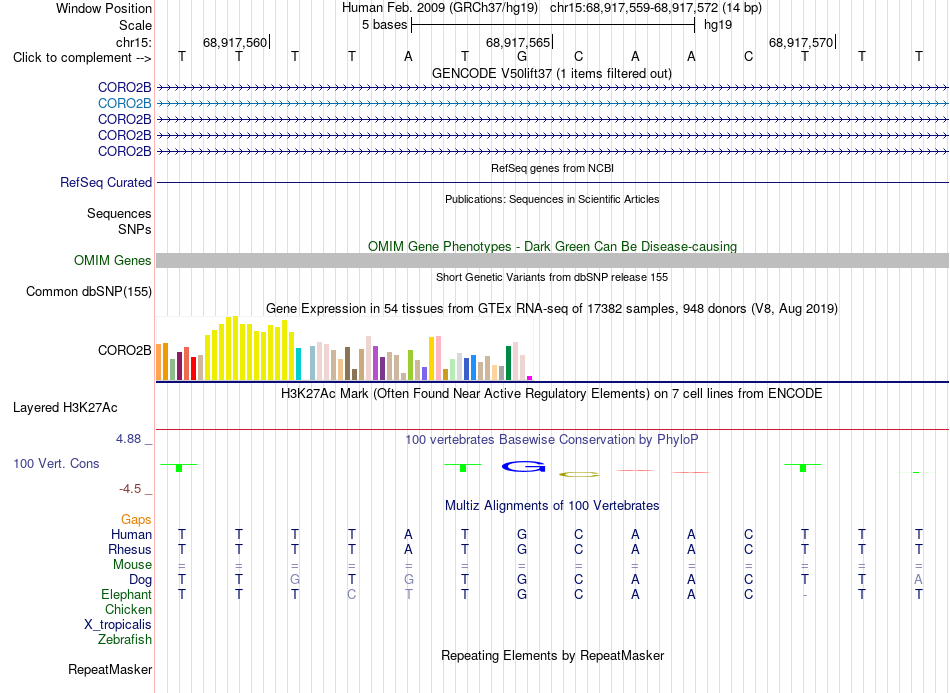Viewport: 950px width, 693px height.
Task: Click the Dog species label
Action: click(x=140, y=580)
